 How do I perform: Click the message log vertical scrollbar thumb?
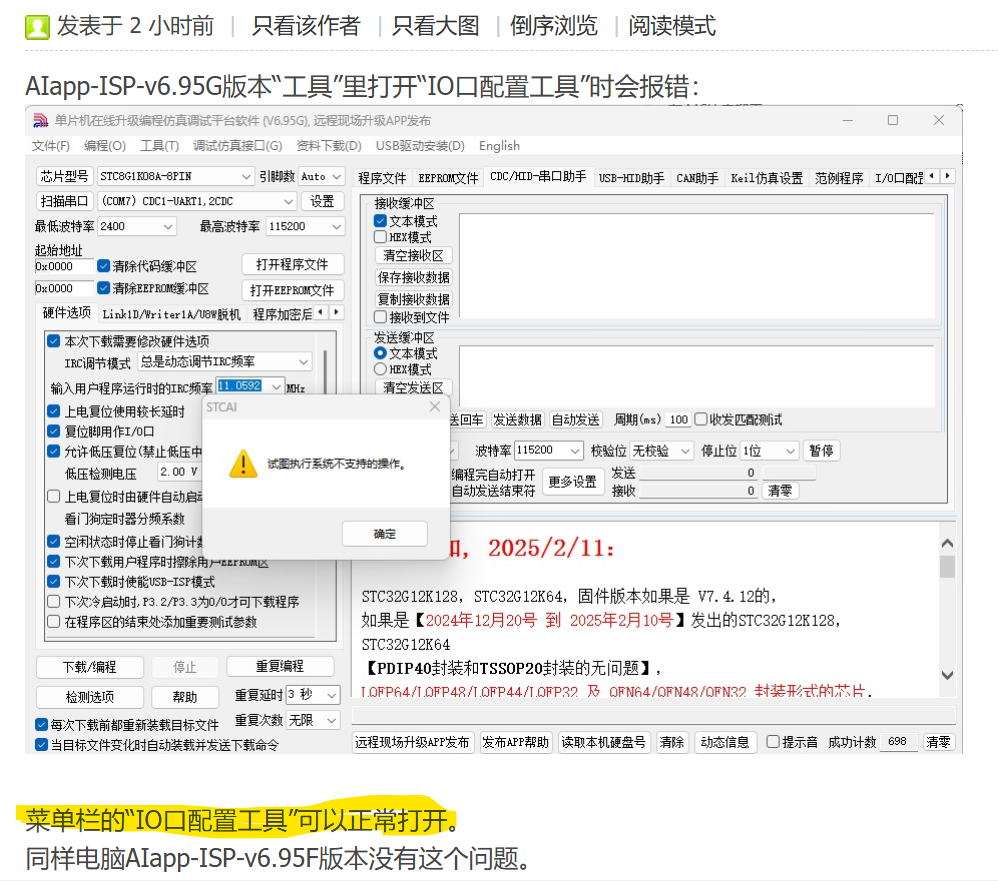coord(947,567)
